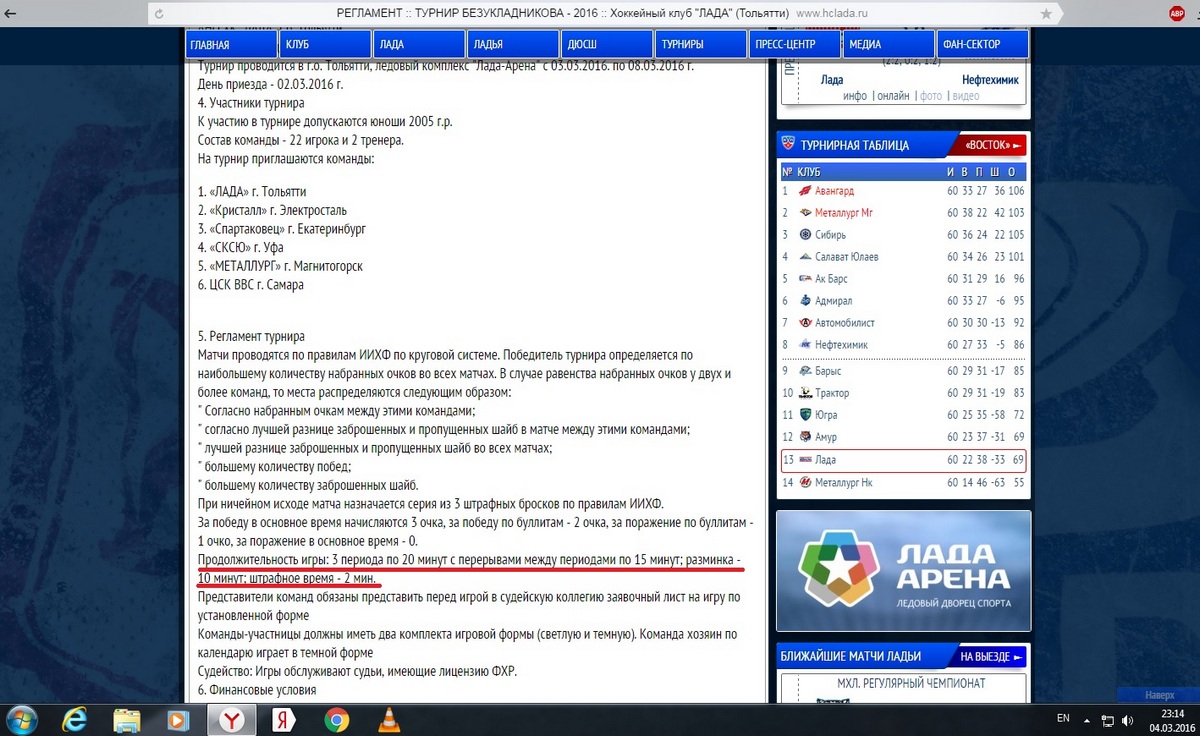Click the Авангард team logo
The image size is (1200, 736).
pos(805,191)
